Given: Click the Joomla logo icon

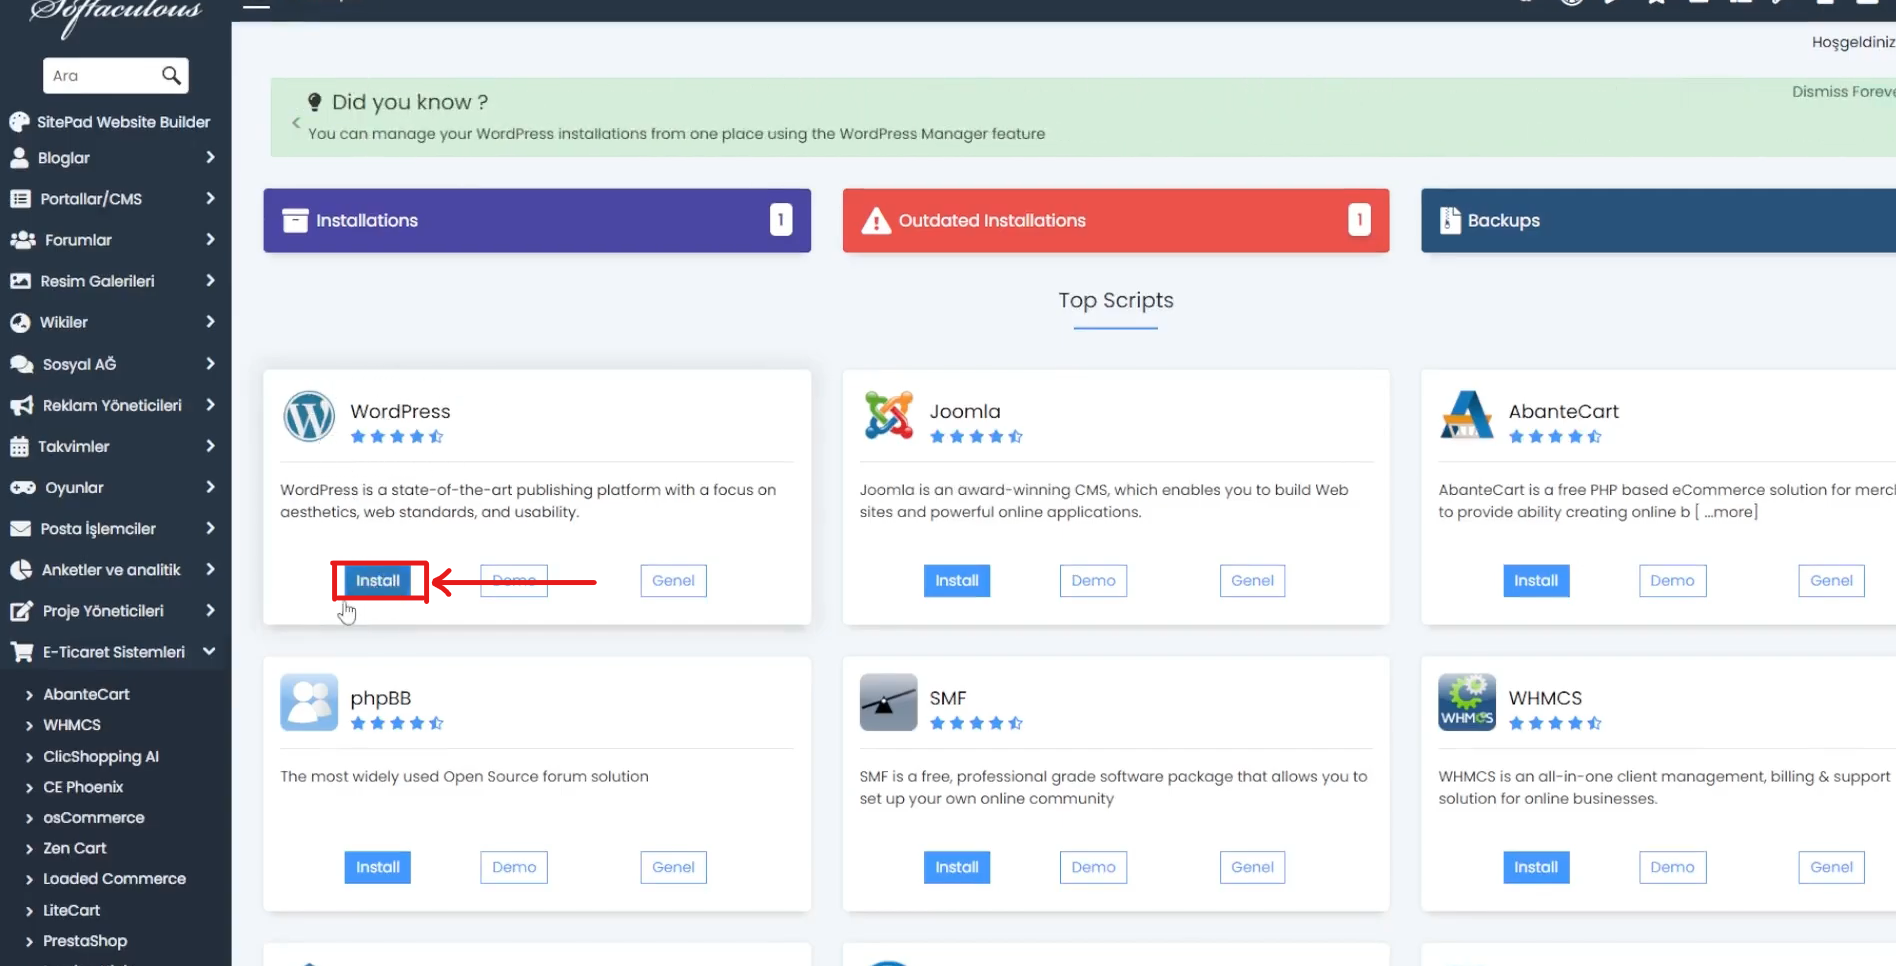Looking at the screenshot, I should 888,416.
